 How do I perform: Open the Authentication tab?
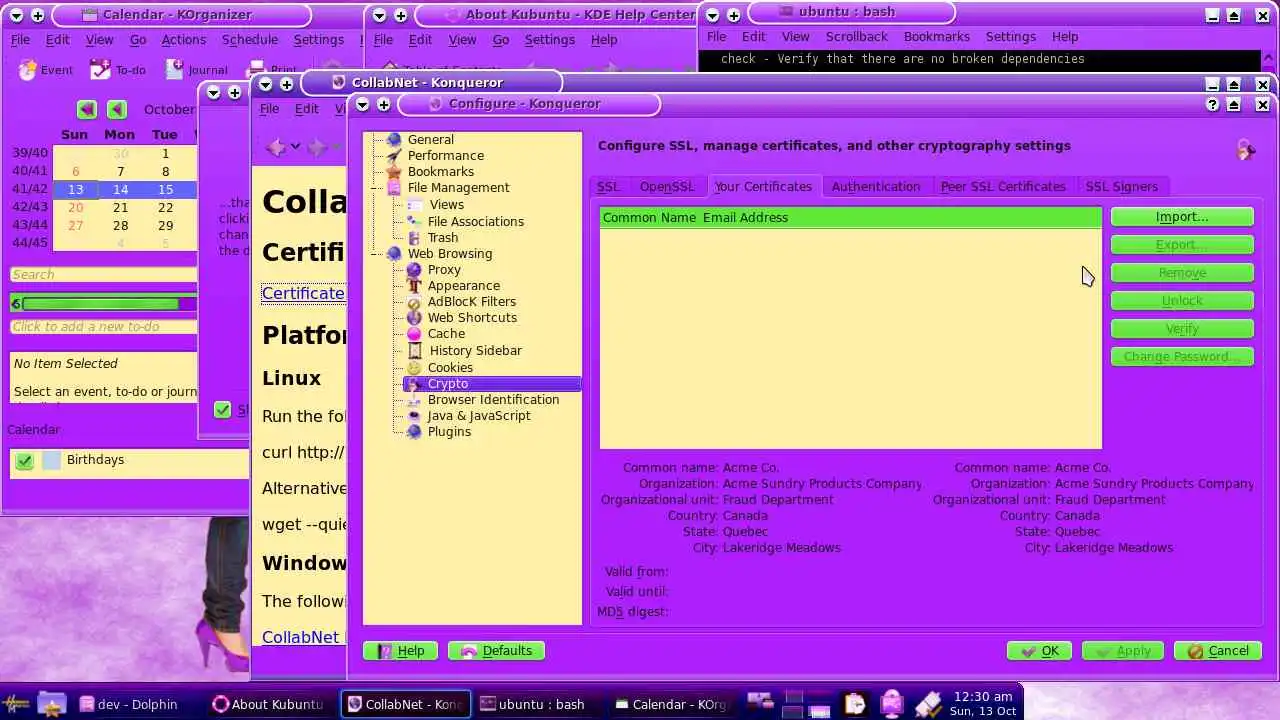pyautogui.click(x=876, y=186)
